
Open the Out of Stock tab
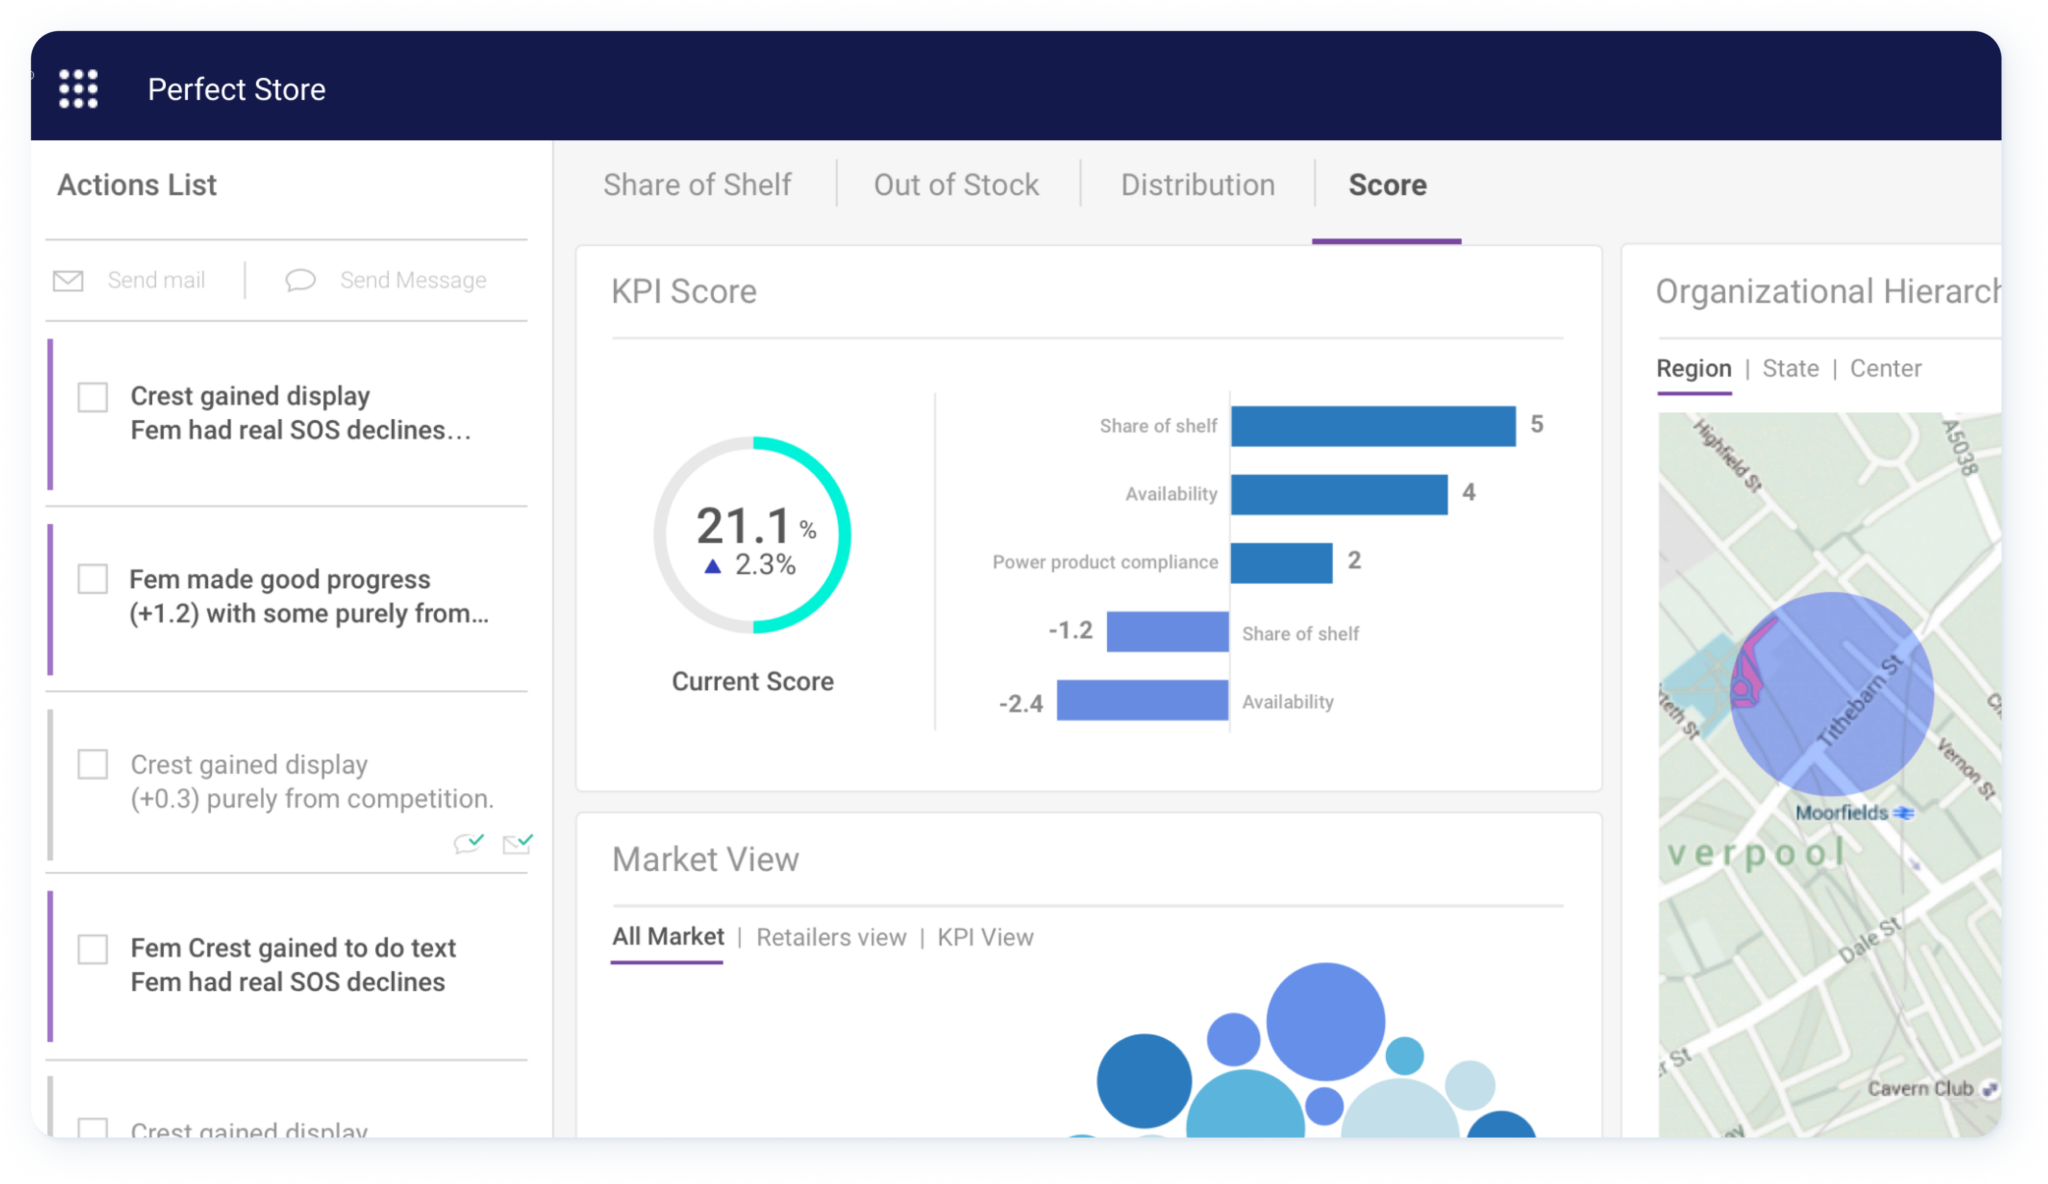pos(956,185)
